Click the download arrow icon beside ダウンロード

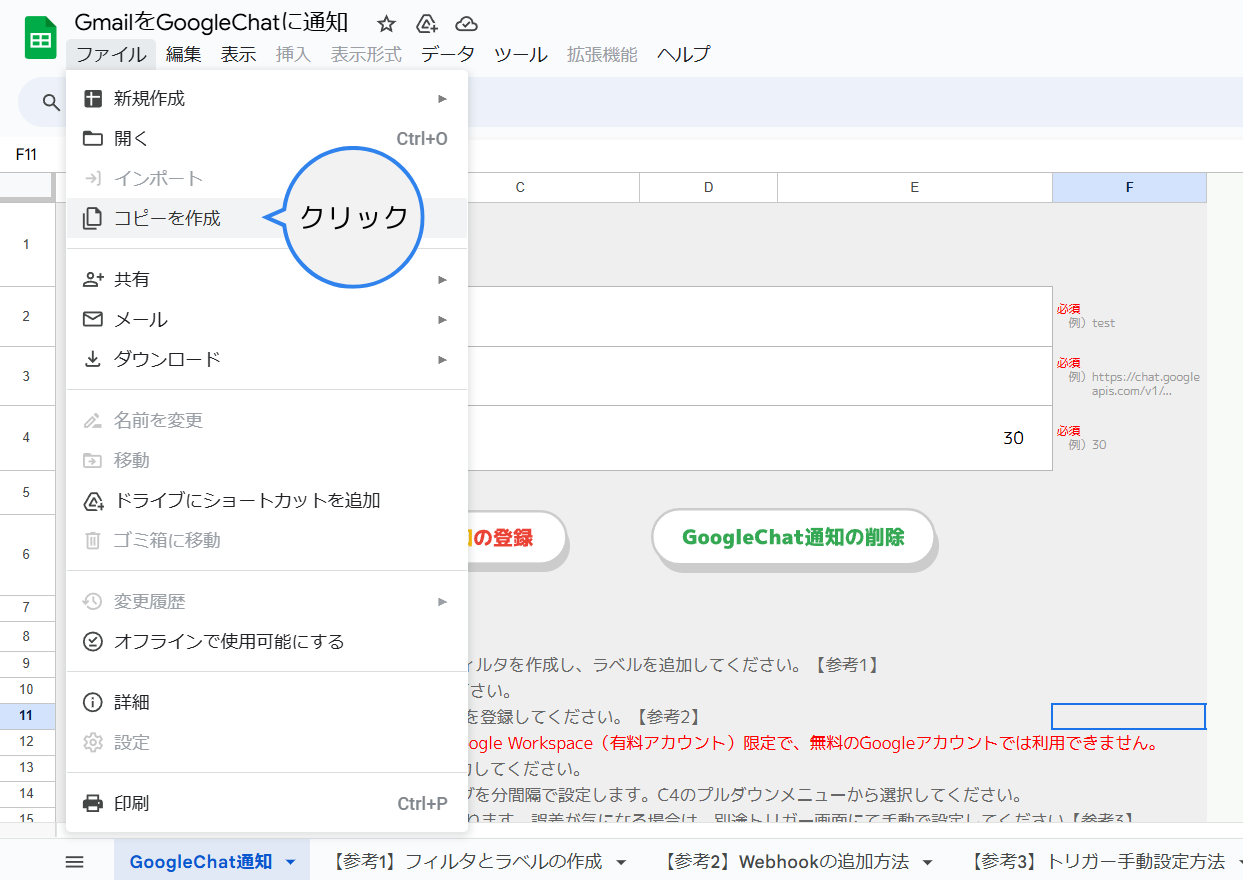pos(93,359)
